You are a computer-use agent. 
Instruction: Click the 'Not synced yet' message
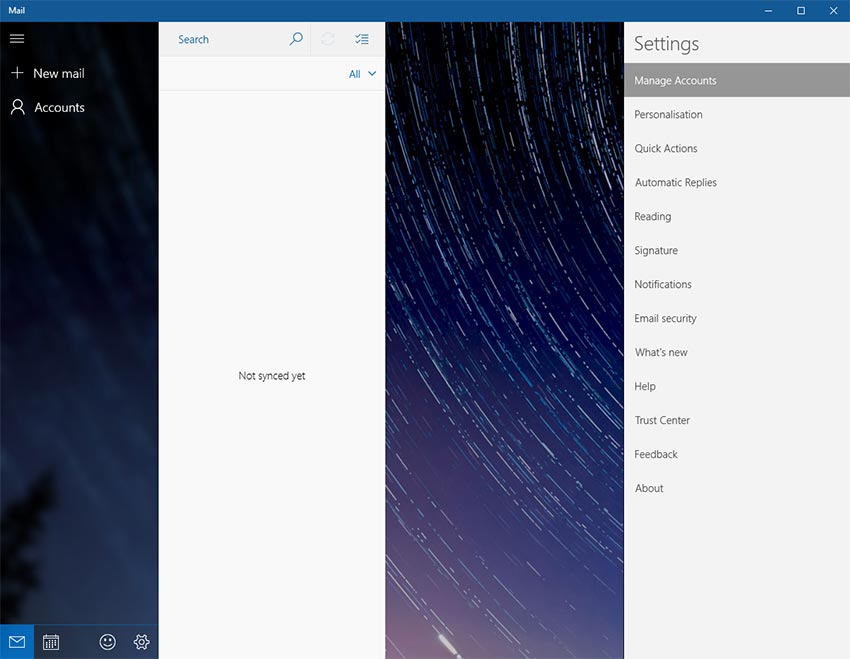click(272, 376)
